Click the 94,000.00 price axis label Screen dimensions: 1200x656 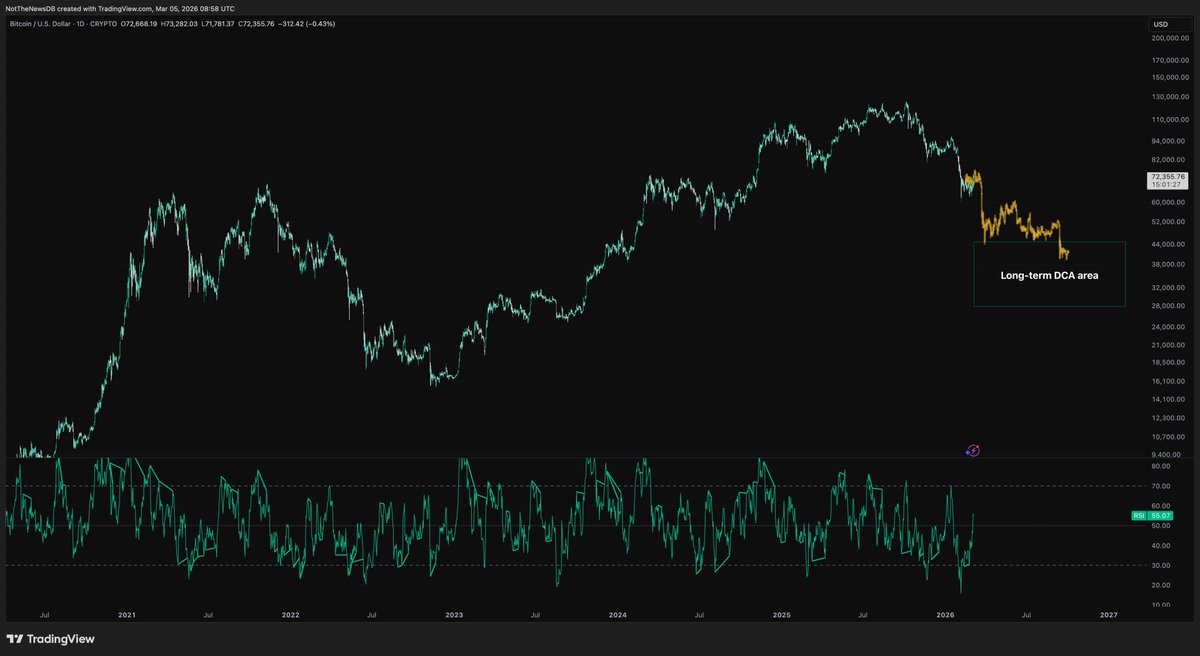point(1168,140)
